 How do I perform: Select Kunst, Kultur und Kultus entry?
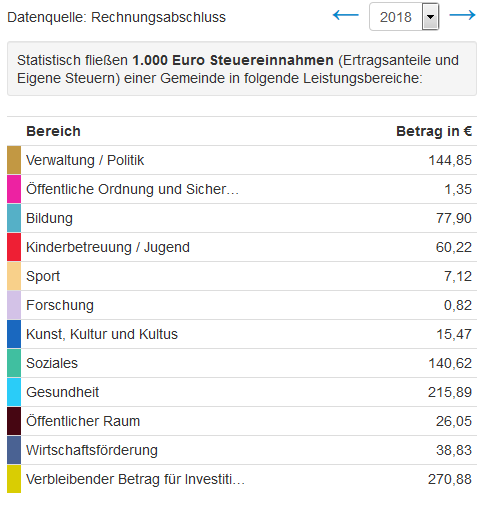(x=242, y=334)
